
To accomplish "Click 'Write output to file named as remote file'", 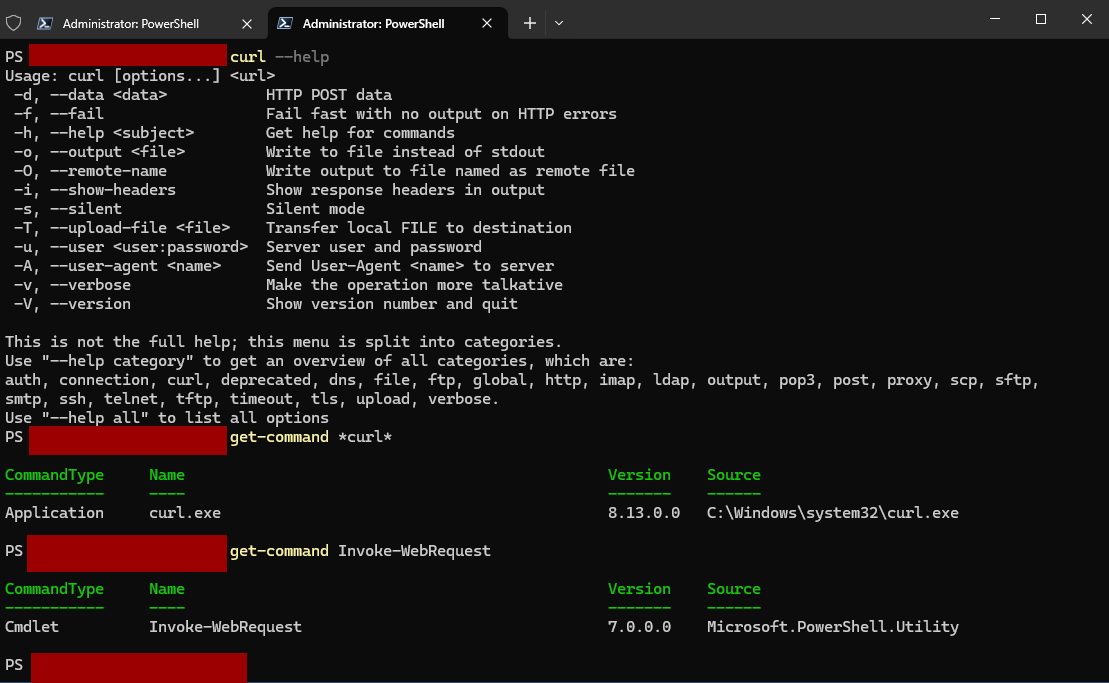I will [x=451, y=171].
